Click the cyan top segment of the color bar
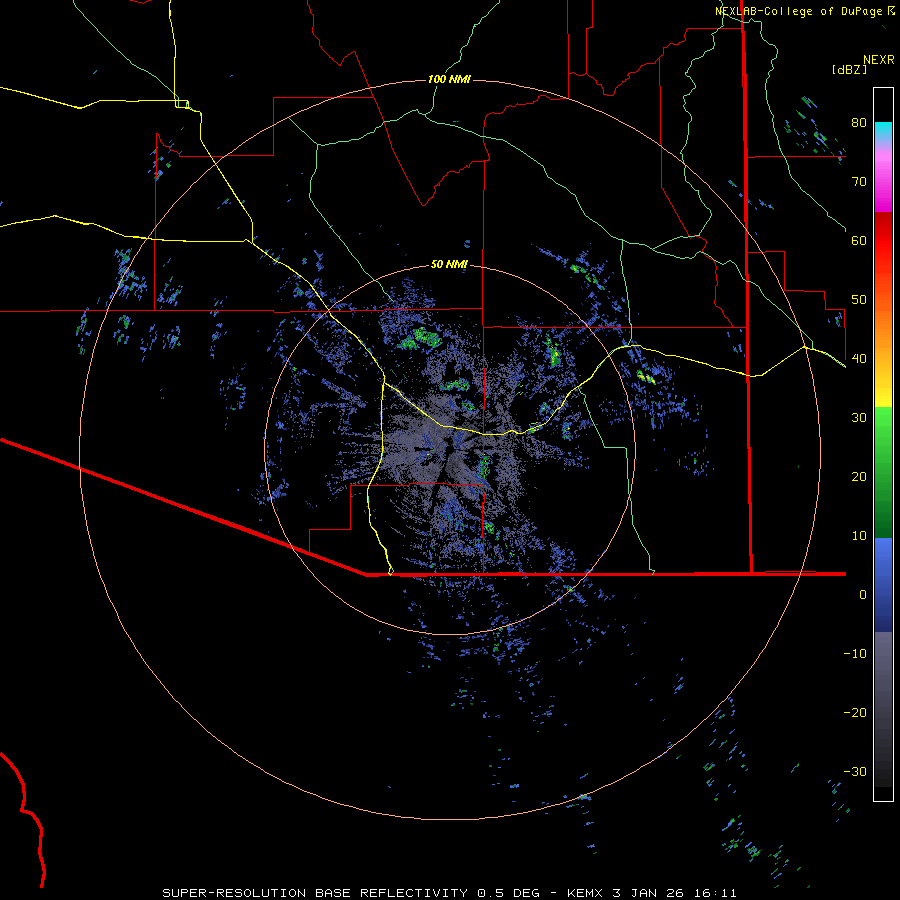Image resolution: width=900 pixels, height=900 pixels. coord(883,132)
